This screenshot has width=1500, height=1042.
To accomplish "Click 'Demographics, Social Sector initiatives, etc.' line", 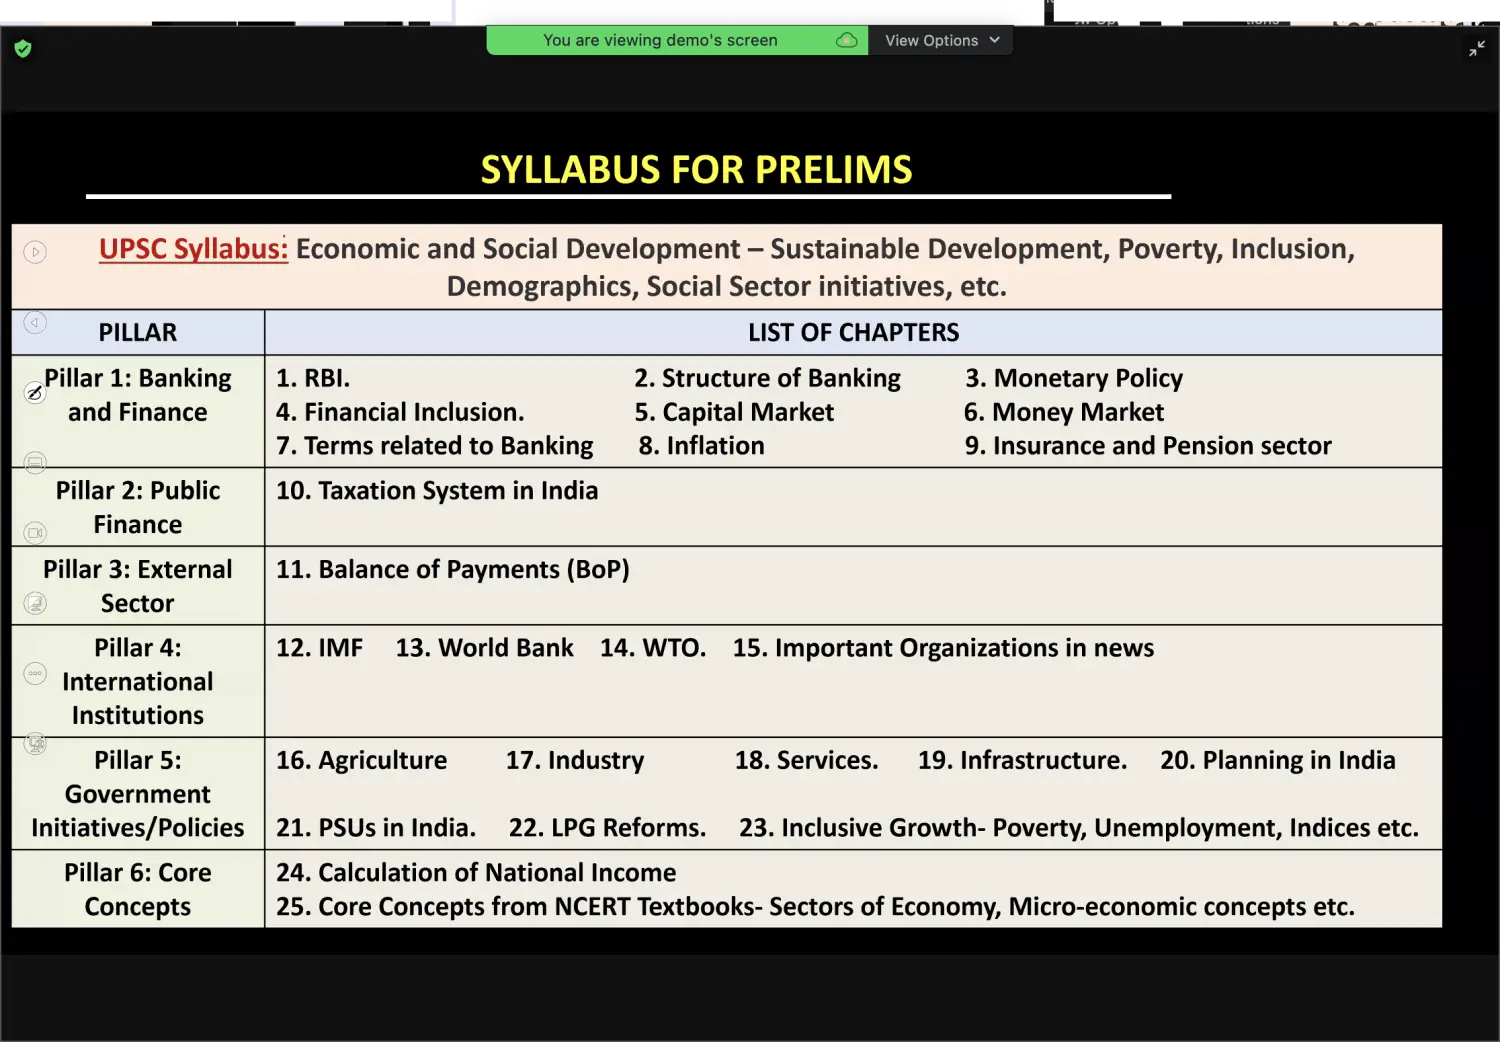I will click(x=727, y=287).
